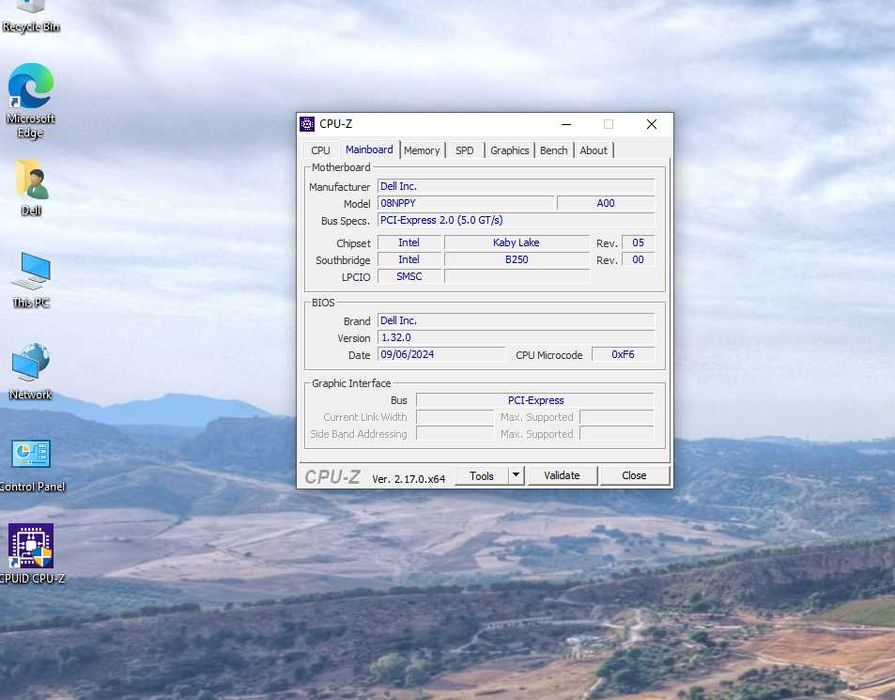
Task: Click the Manufacturer field Dell Inc.
Action: pos(516,186)
